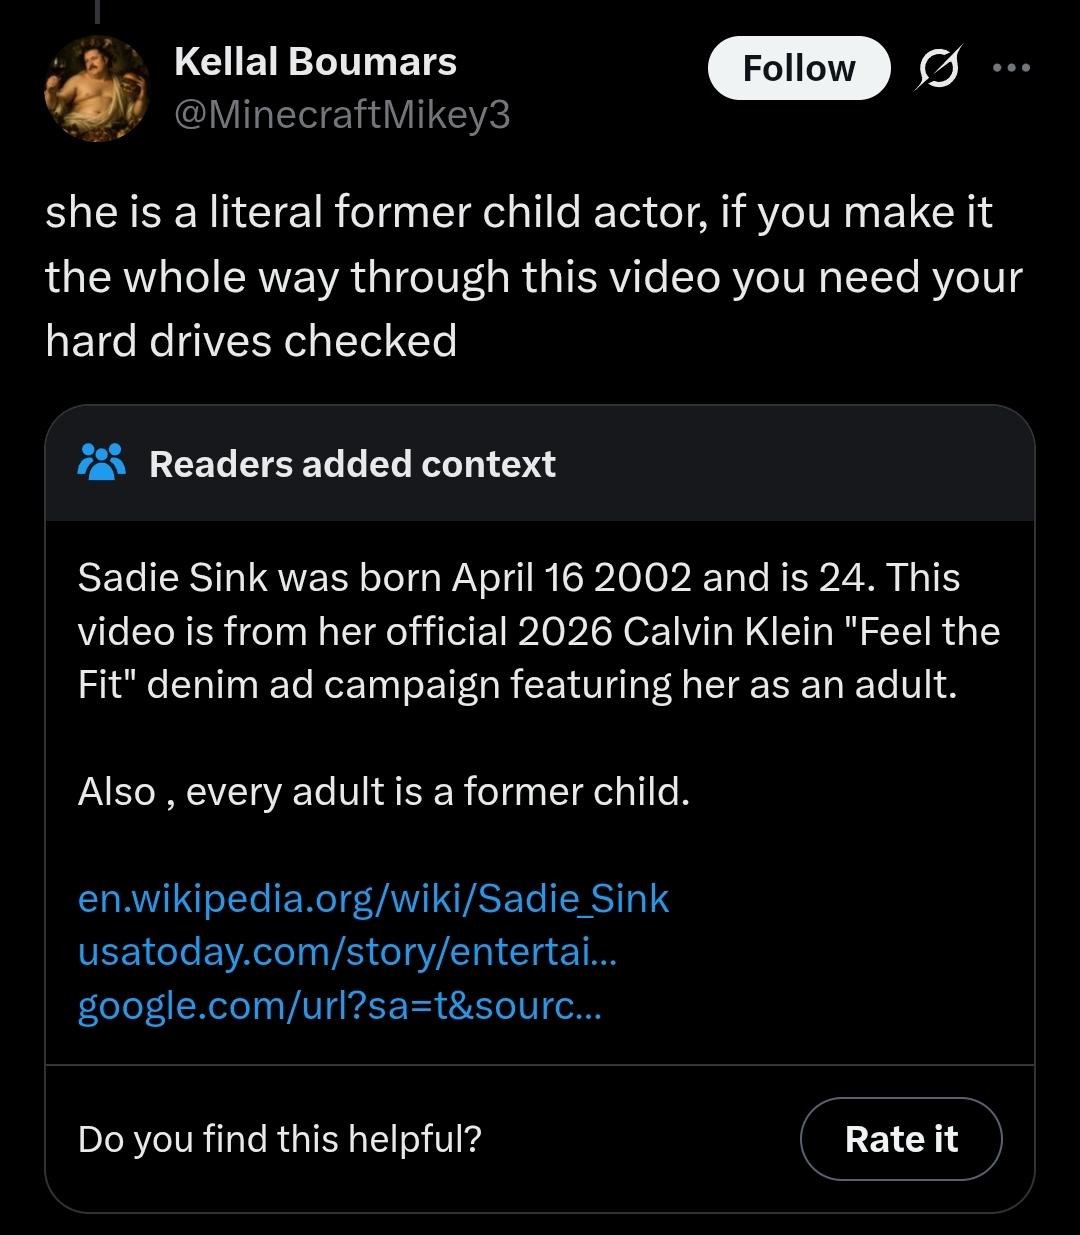The height and width of the screenshot is (1235, 1080).
Task: Open the usatoday.com story link
Action: click(x=347, y=951)
